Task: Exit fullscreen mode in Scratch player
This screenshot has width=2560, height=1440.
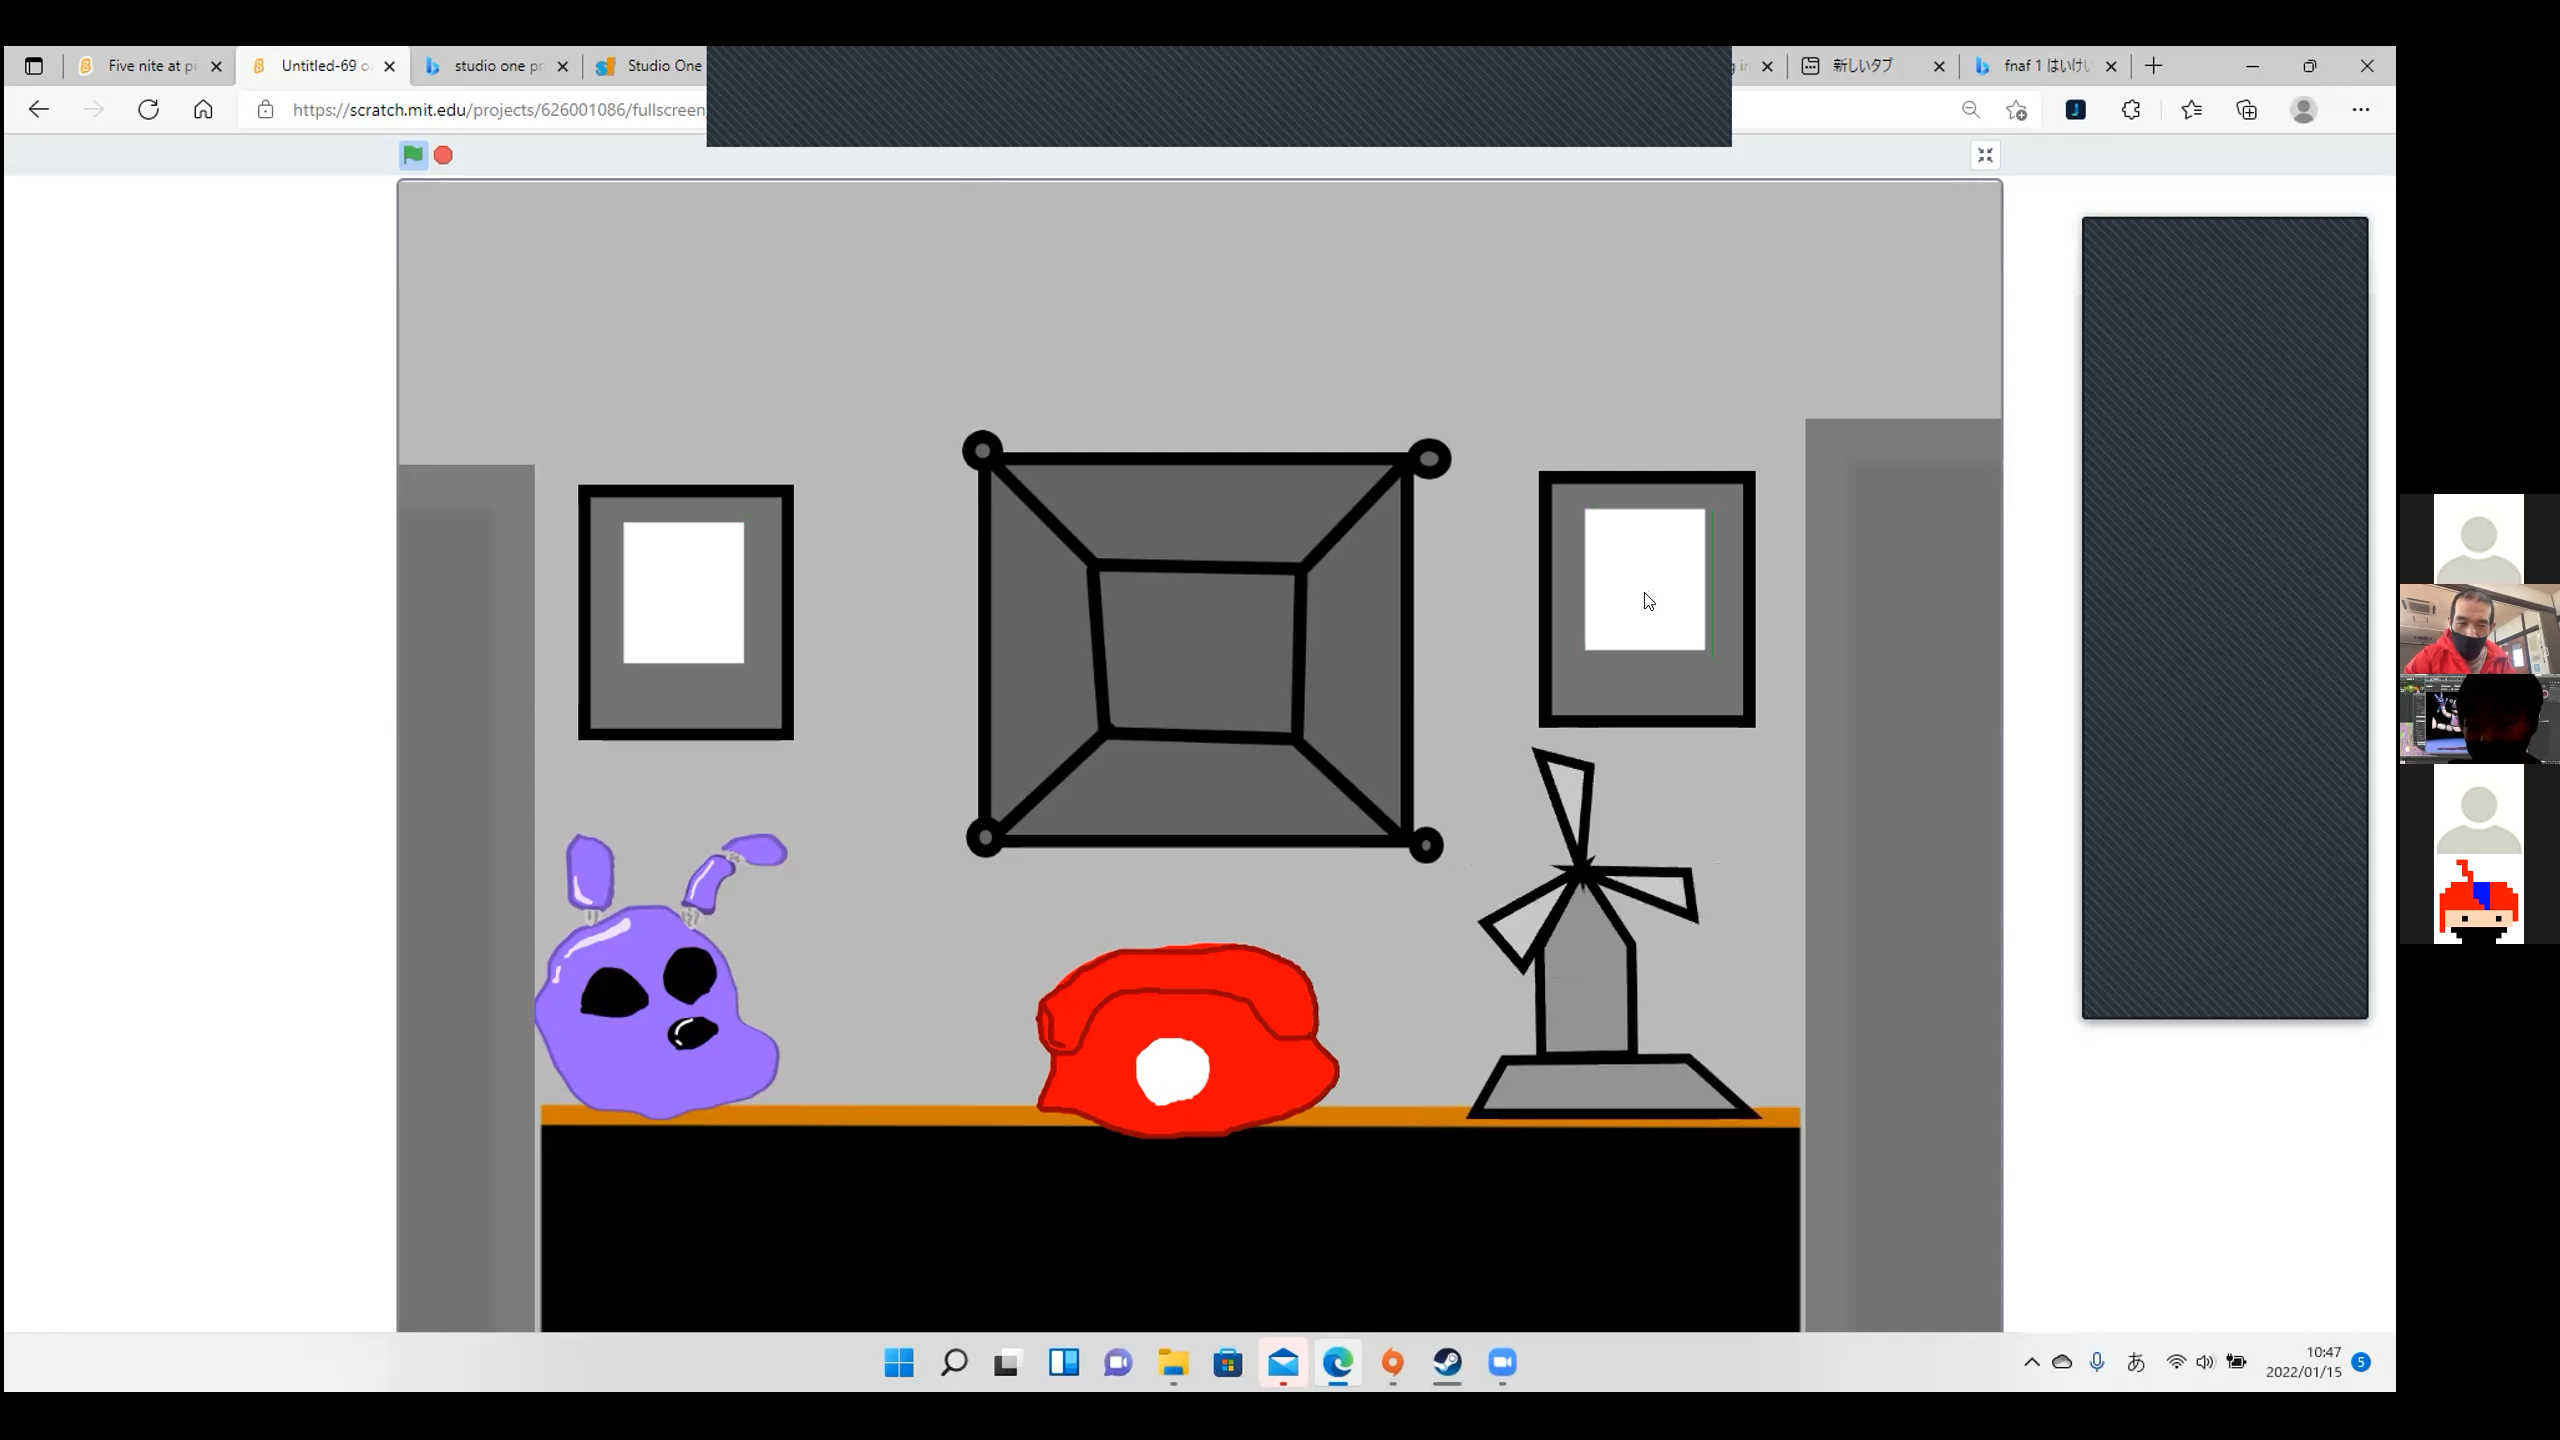Action: pyautogui.click(x=1985, y=155)
